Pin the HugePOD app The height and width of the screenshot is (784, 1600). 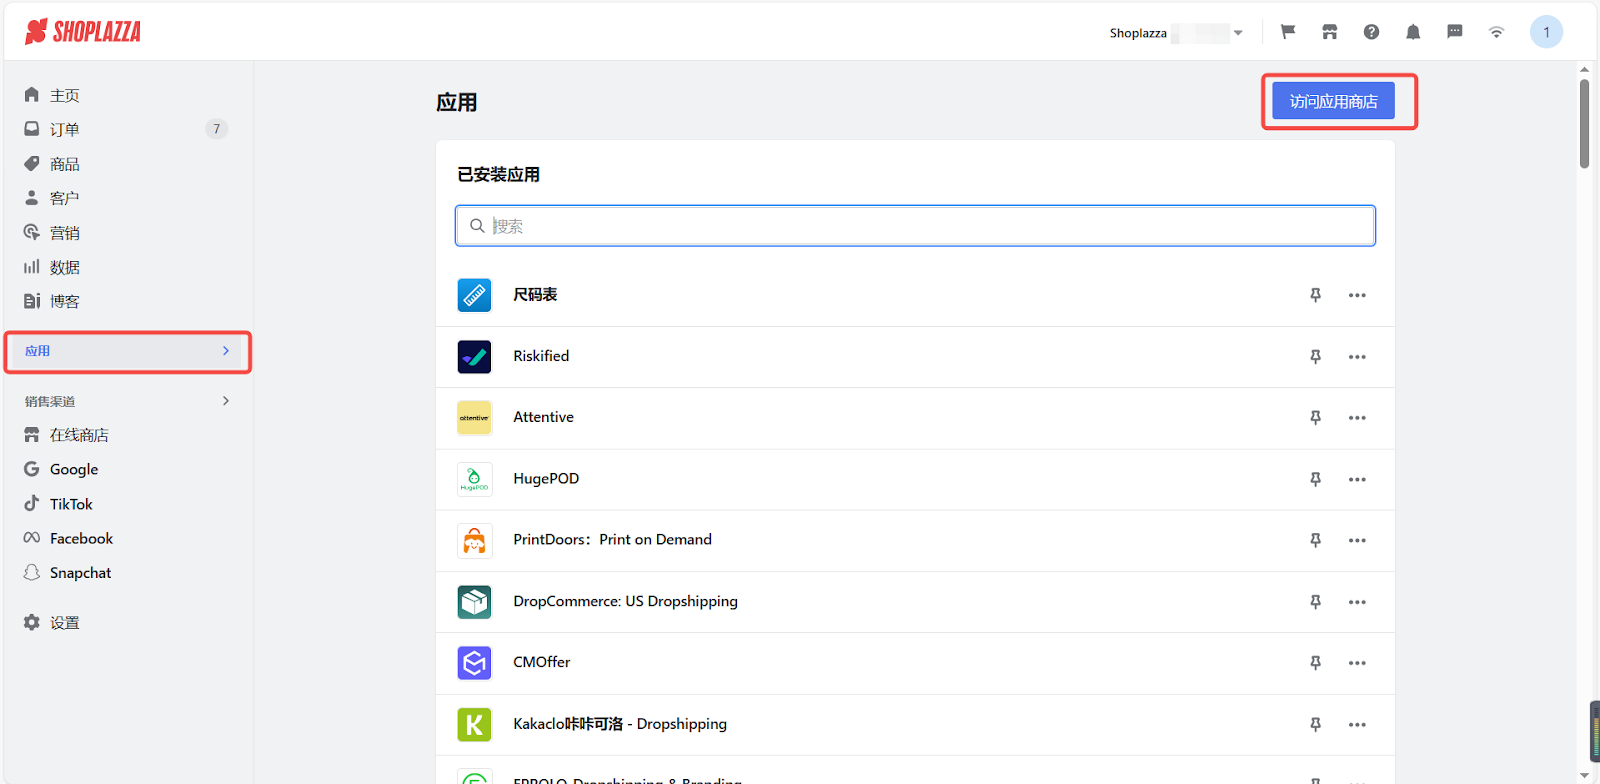click(x=1316, y=479)
